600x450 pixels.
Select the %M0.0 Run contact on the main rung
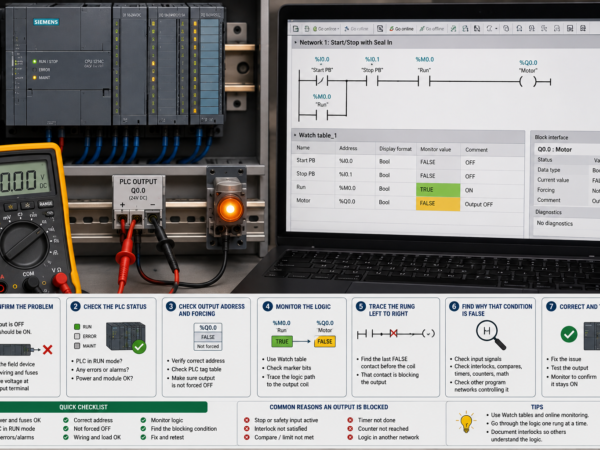(x=424, y=81)
